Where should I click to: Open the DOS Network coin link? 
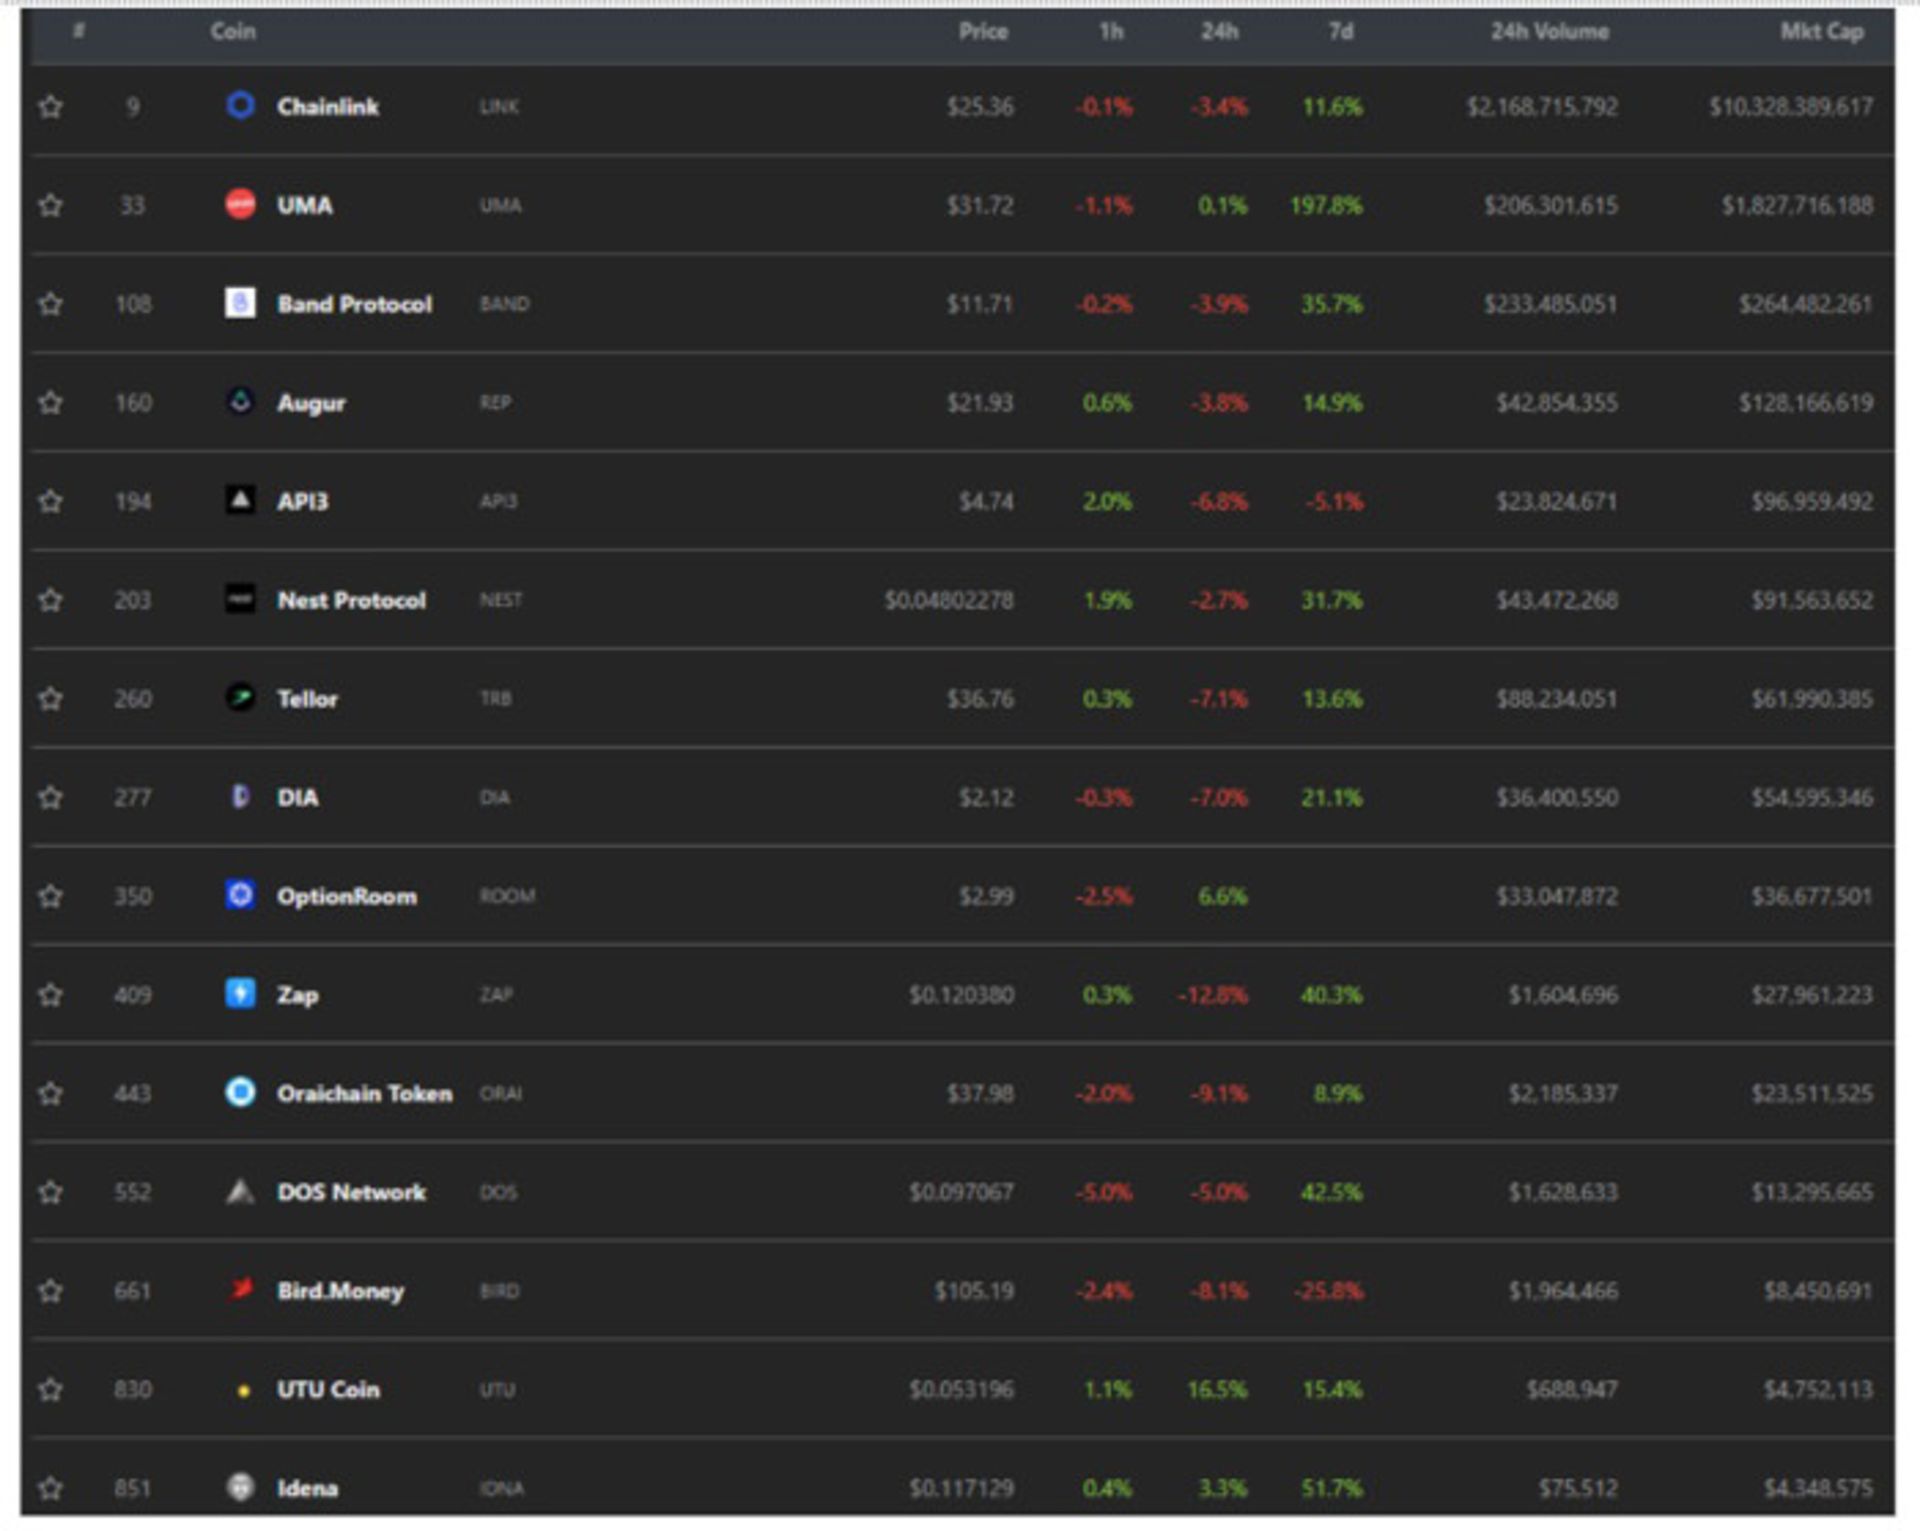click(x=351, y=1192)
